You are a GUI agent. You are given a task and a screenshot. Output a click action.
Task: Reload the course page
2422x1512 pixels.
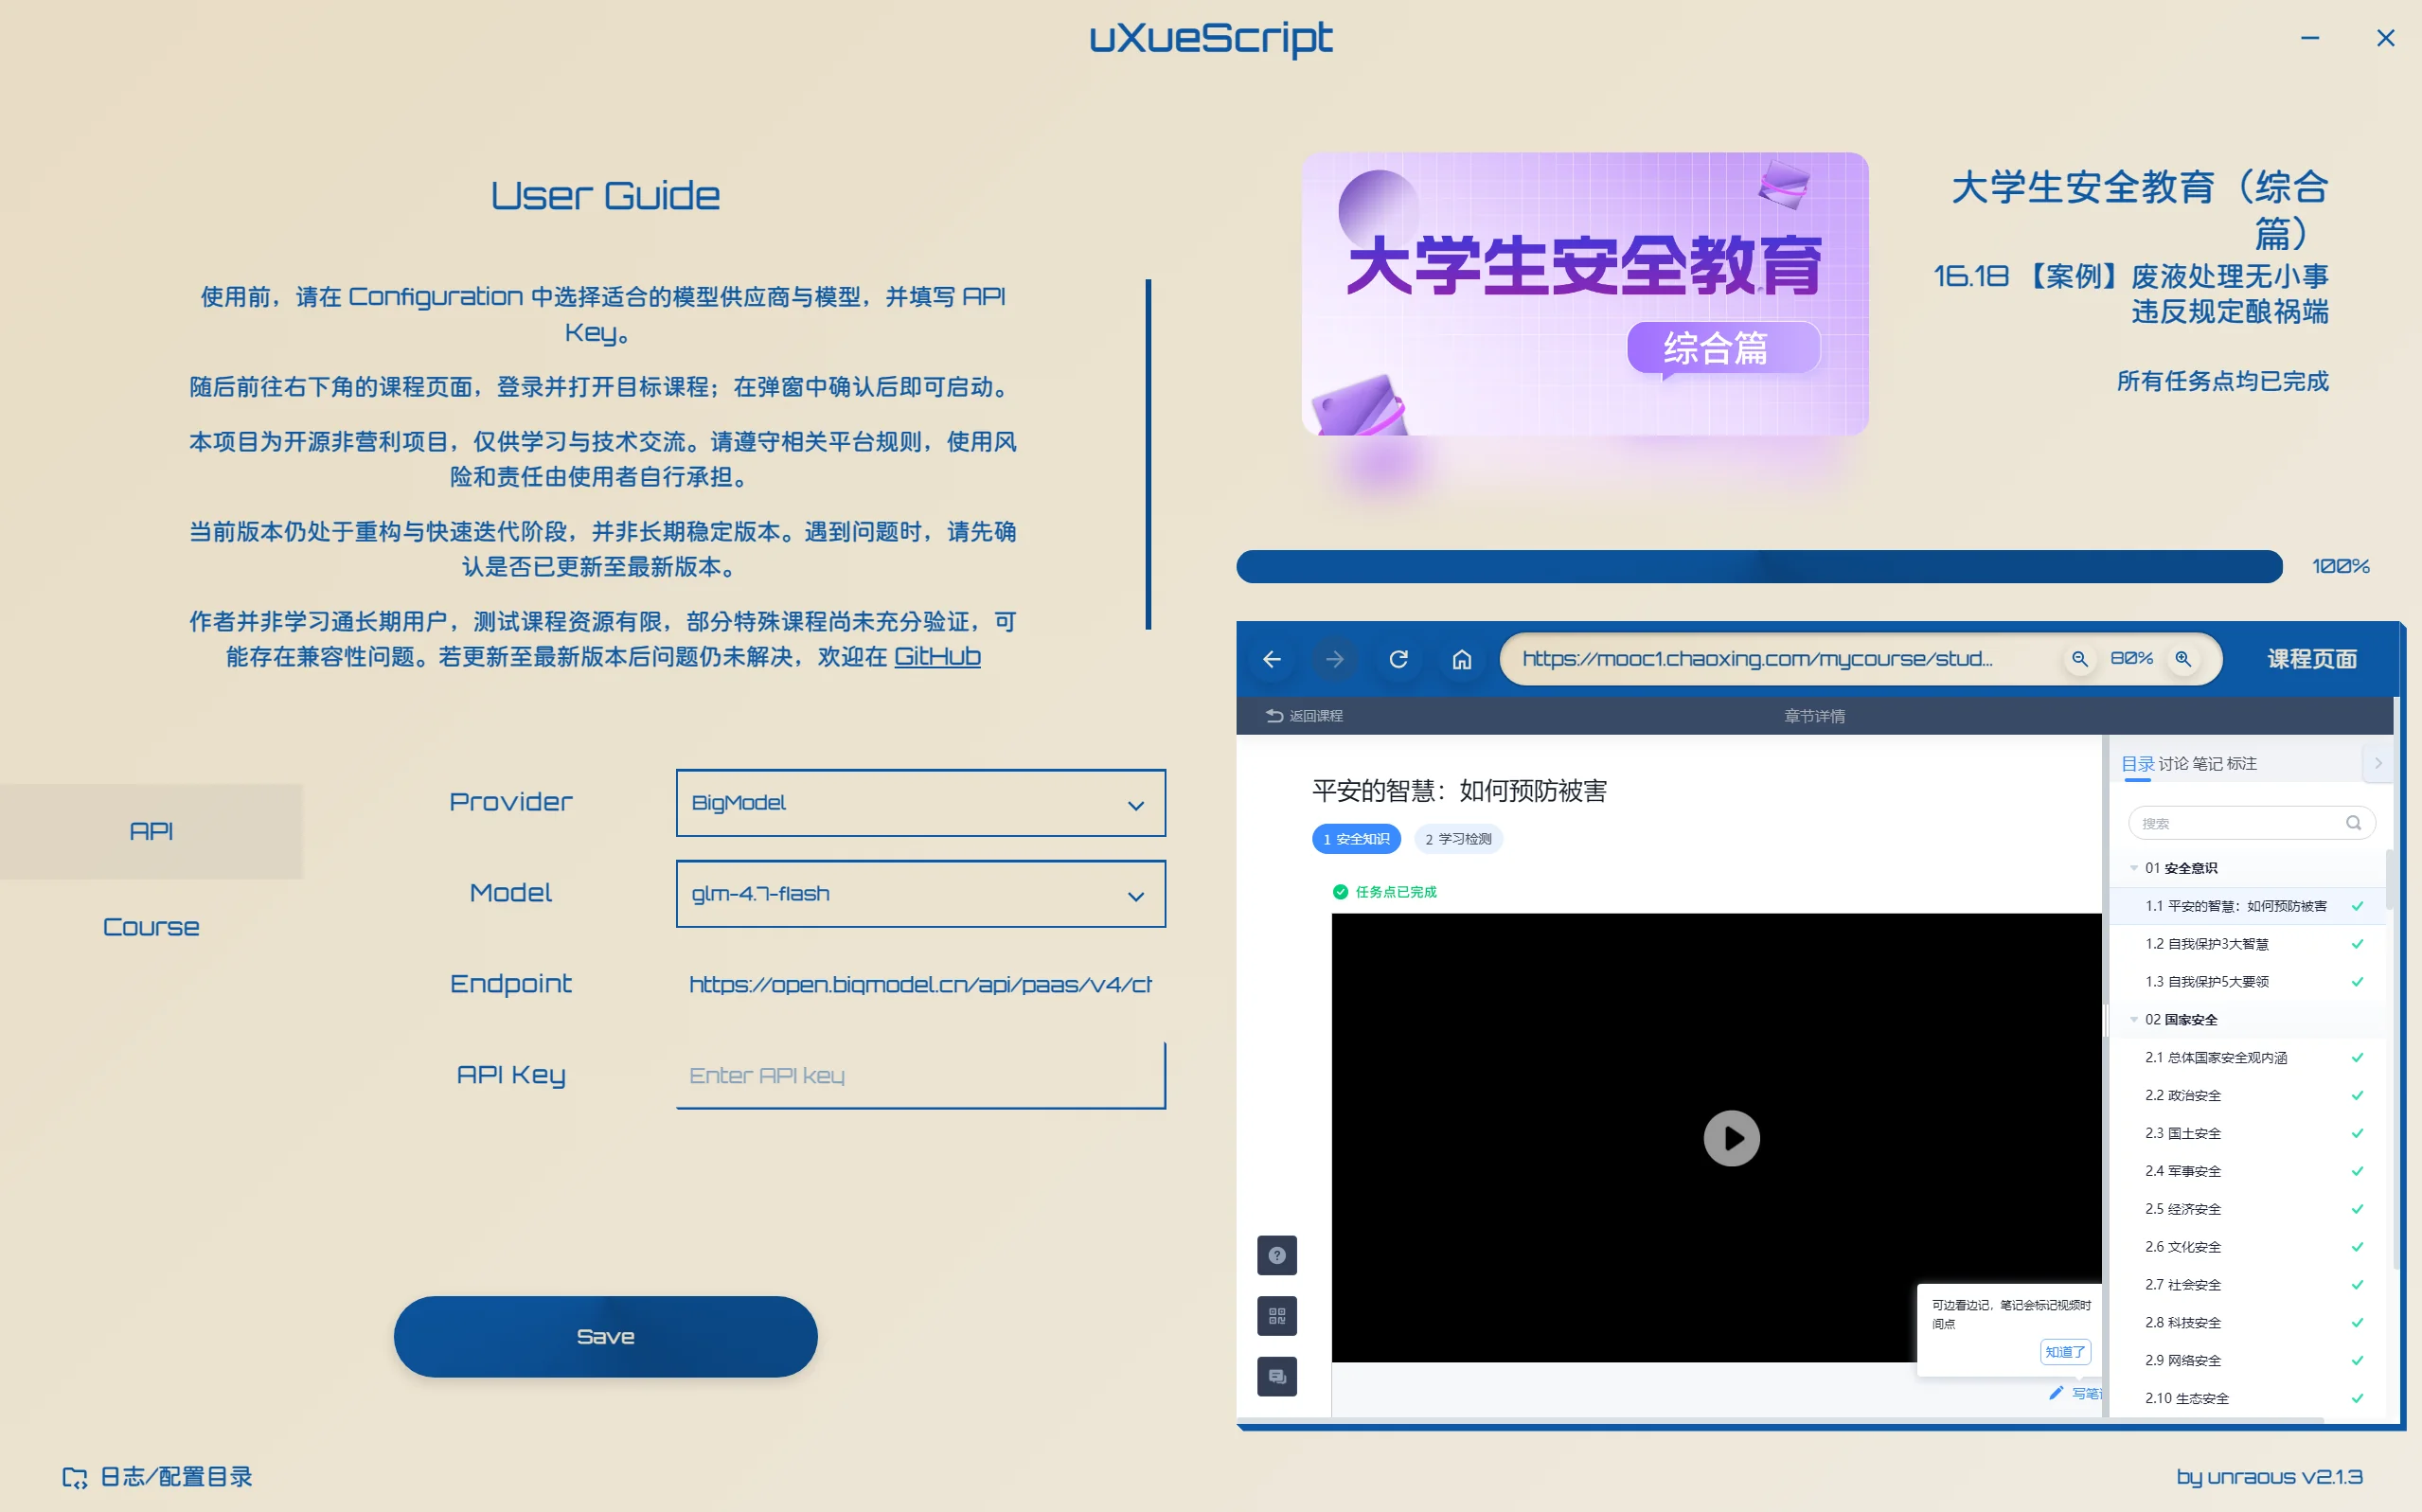pyautogui.click(x=1398, y=659)
